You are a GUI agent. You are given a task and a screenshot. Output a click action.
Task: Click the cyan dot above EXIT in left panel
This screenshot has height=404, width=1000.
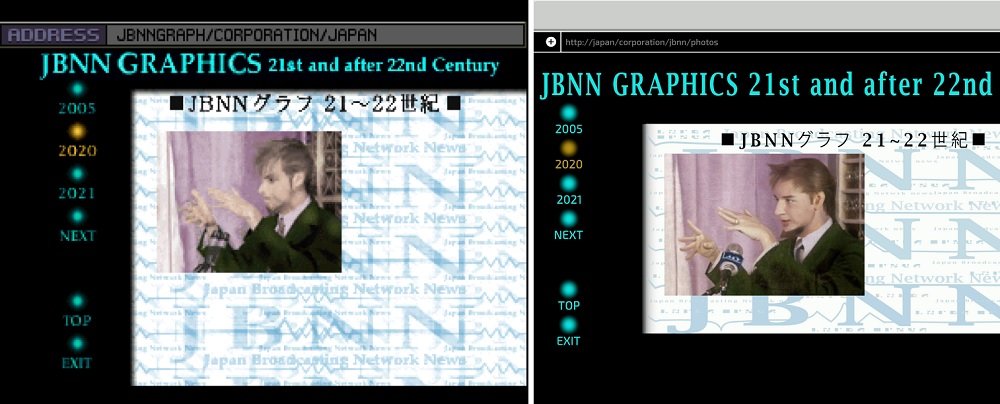(77, 343)
